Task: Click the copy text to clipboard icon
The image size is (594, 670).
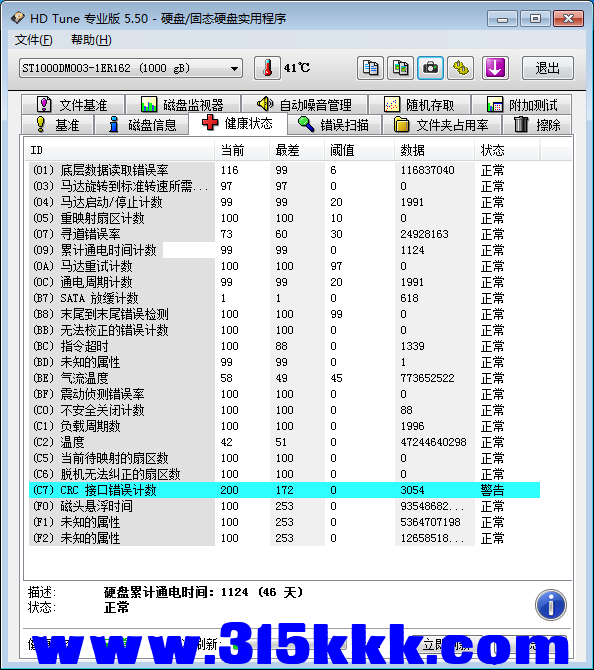Action: coord(370,68)
